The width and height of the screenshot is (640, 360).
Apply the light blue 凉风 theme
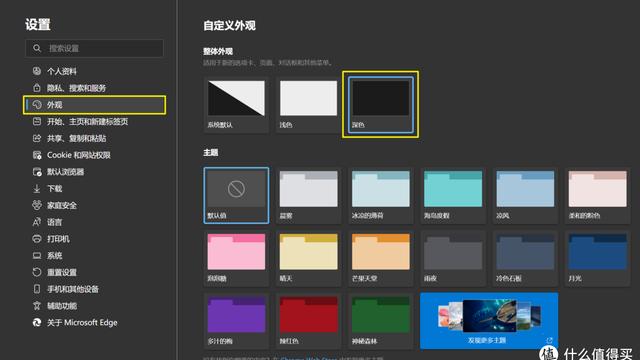pos(525,195)
